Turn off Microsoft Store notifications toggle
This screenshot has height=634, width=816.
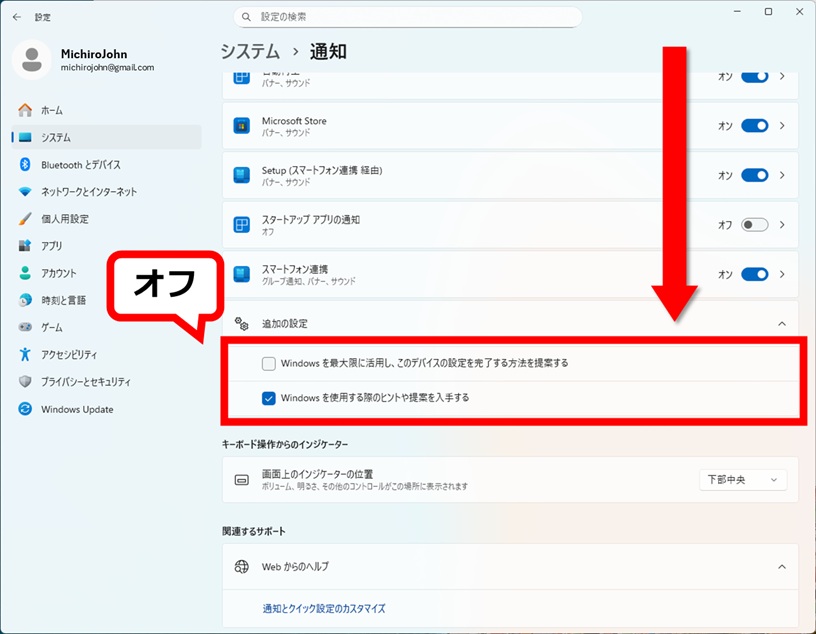coord(754,126)
